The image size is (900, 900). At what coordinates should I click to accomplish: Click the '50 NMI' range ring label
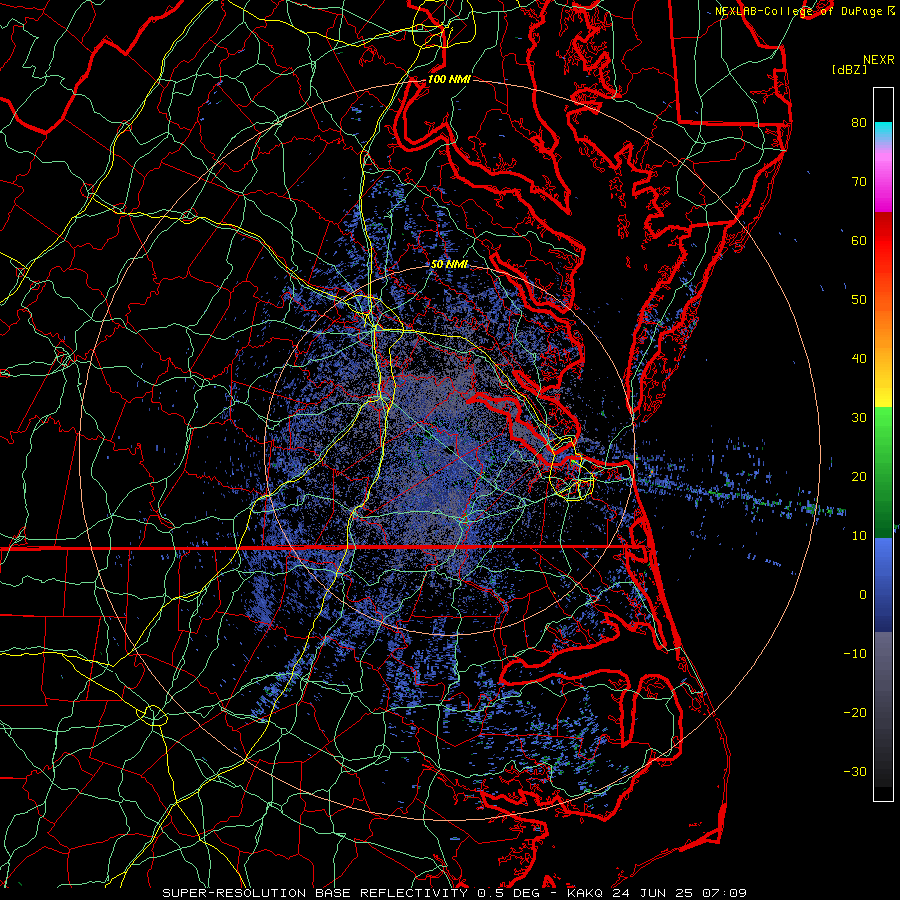[x=449, y=264]
